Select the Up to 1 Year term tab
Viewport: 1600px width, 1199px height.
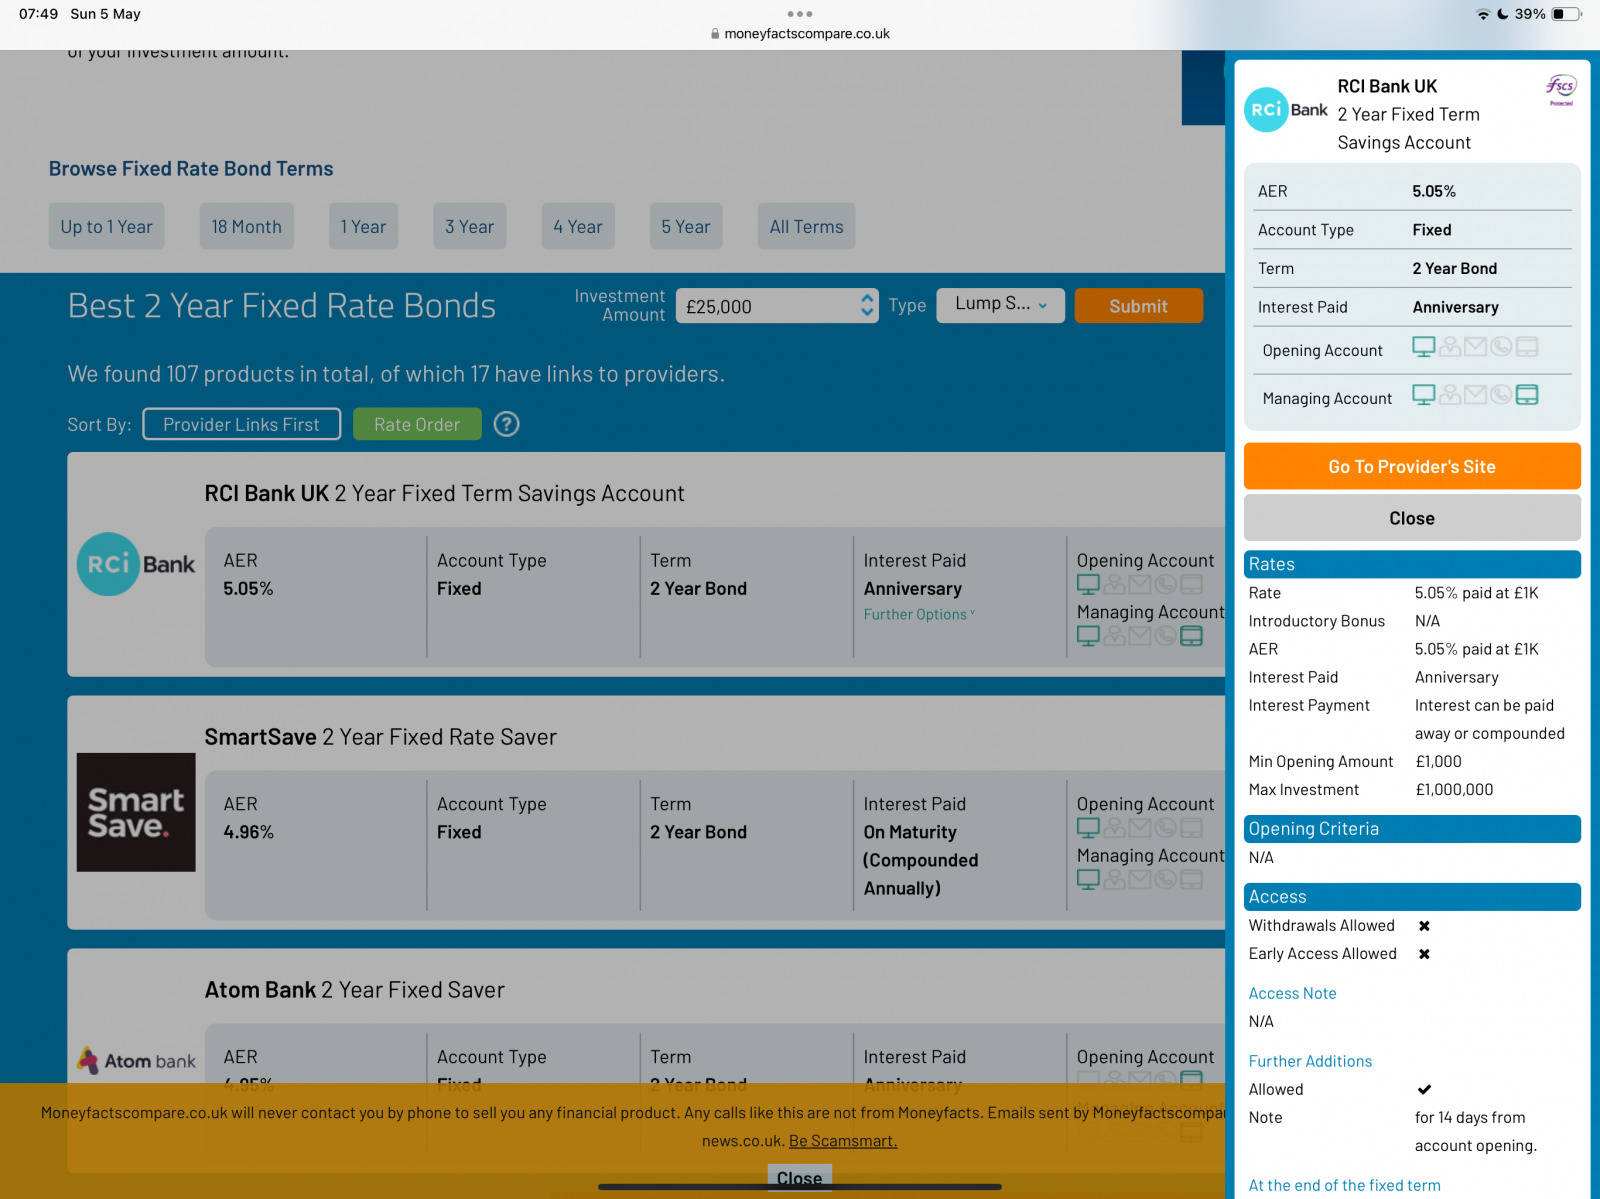pyautogui.click(x=107, y=226)
